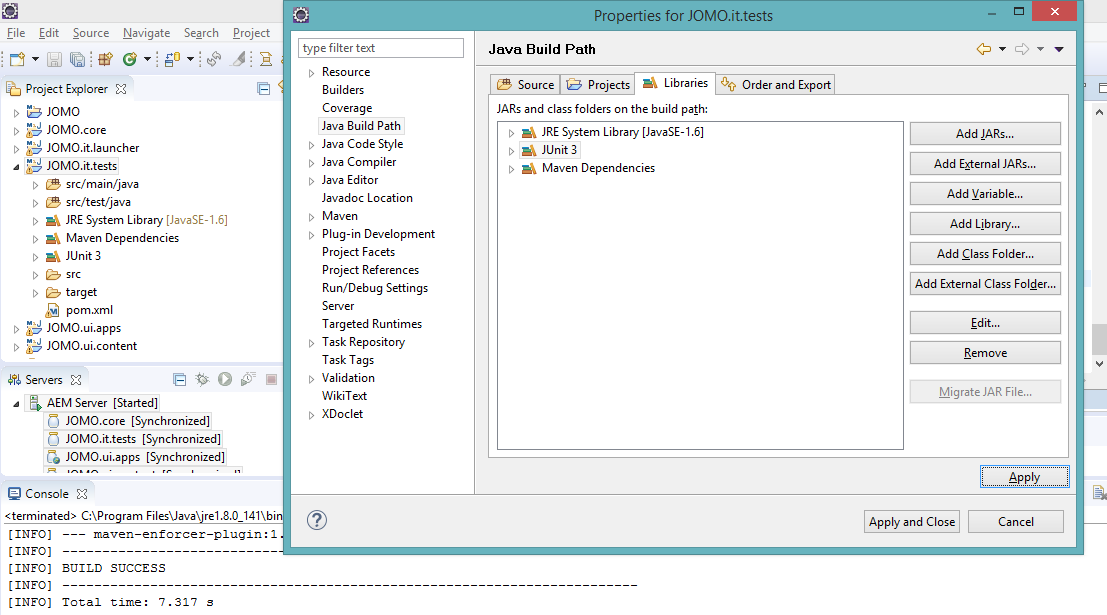
Task: Collapse all in Project Explorer toolbar
Action: click(262, 88)
